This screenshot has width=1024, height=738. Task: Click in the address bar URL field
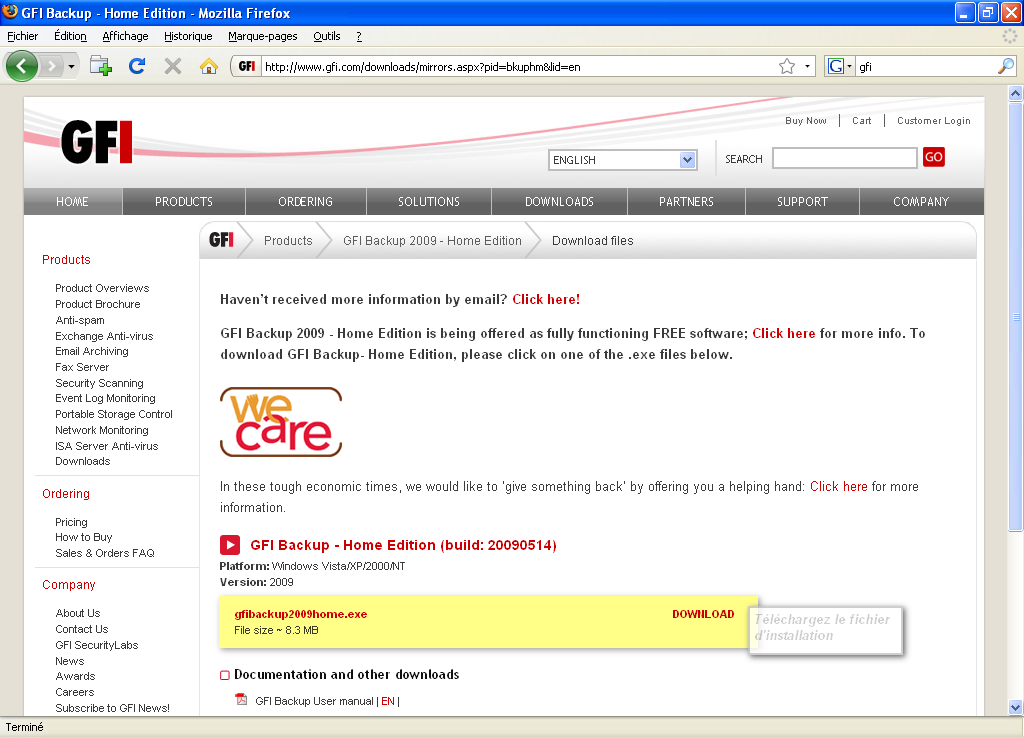(x=519, y=66)
